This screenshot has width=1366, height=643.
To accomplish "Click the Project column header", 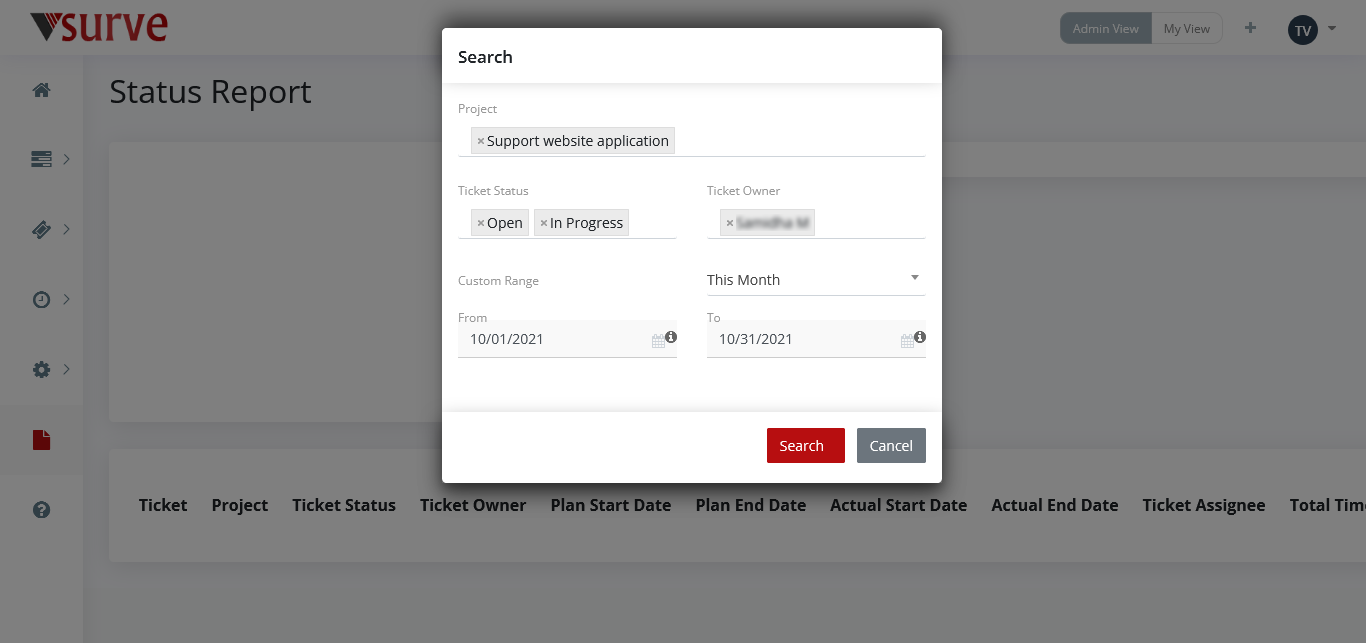I will tap(240, 505).
